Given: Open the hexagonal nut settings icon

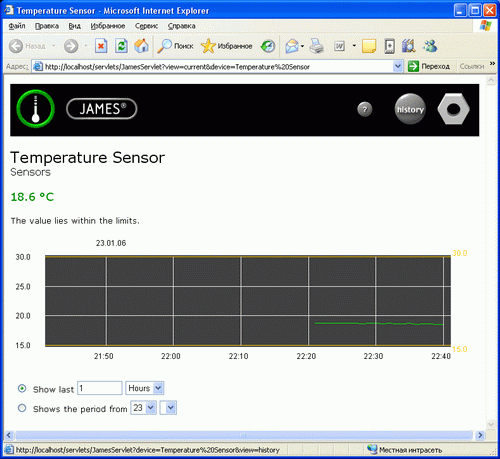Looking at the screenshot, I should point(453,109).
